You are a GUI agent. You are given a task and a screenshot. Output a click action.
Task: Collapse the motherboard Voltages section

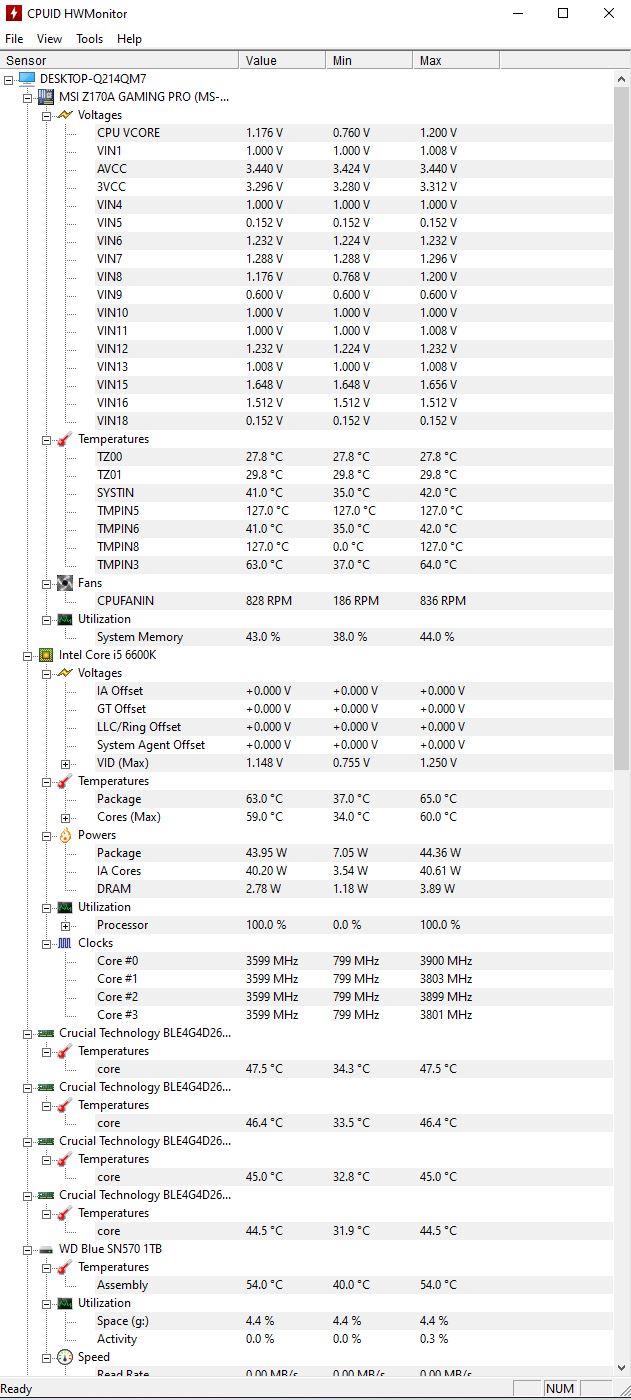pyautogui.click(x=46, y=115)
